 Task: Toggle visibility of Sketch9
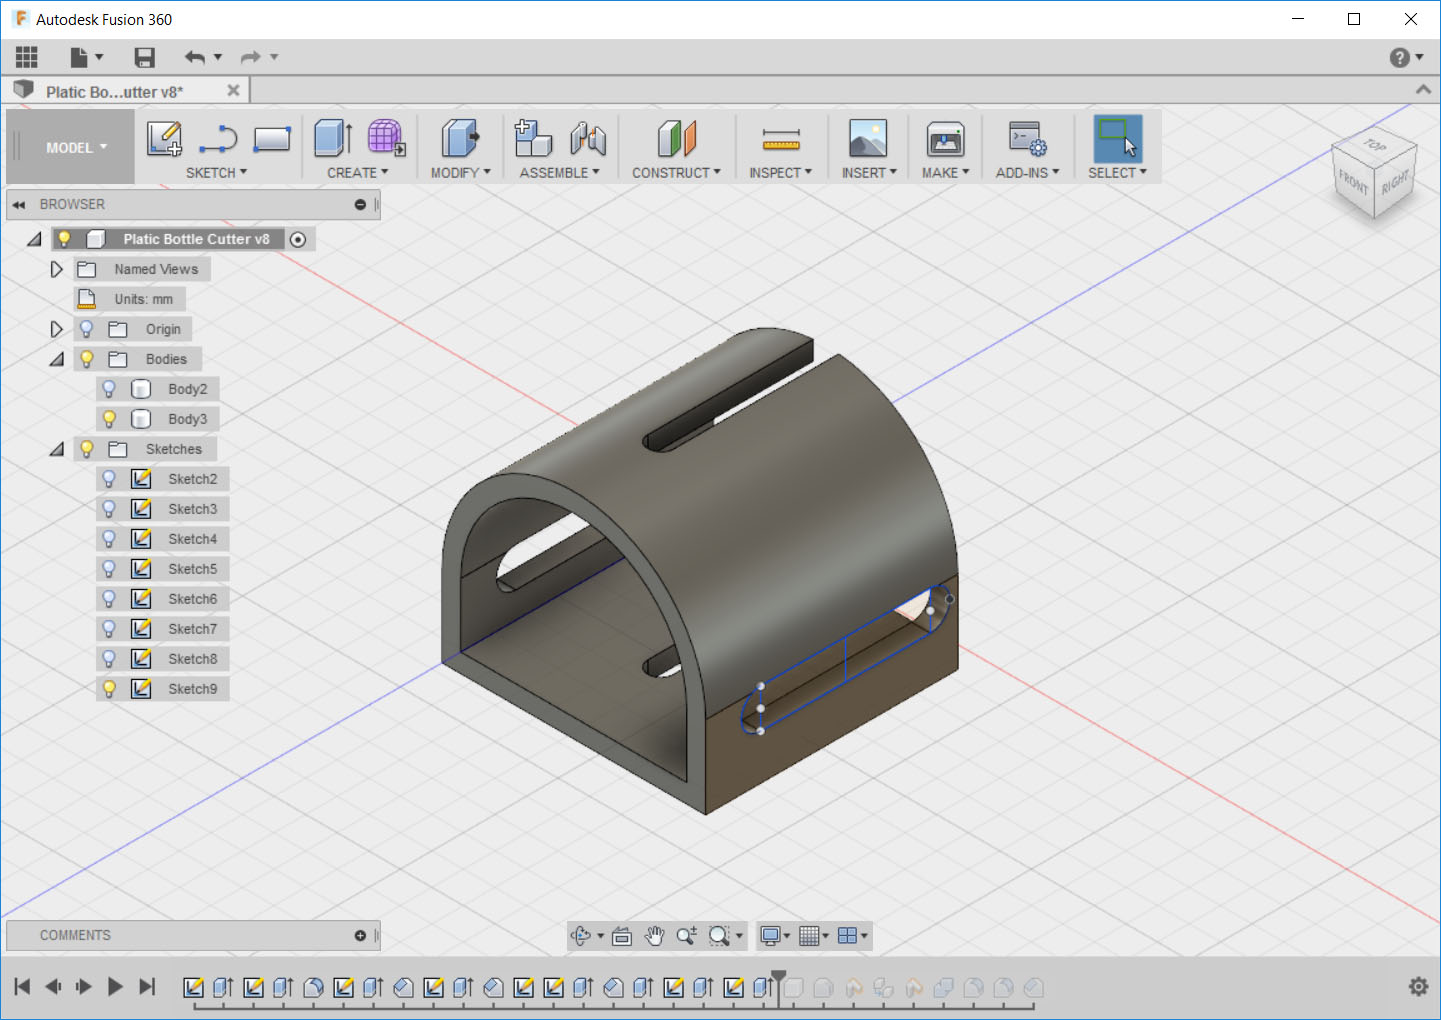click(108, 688)
